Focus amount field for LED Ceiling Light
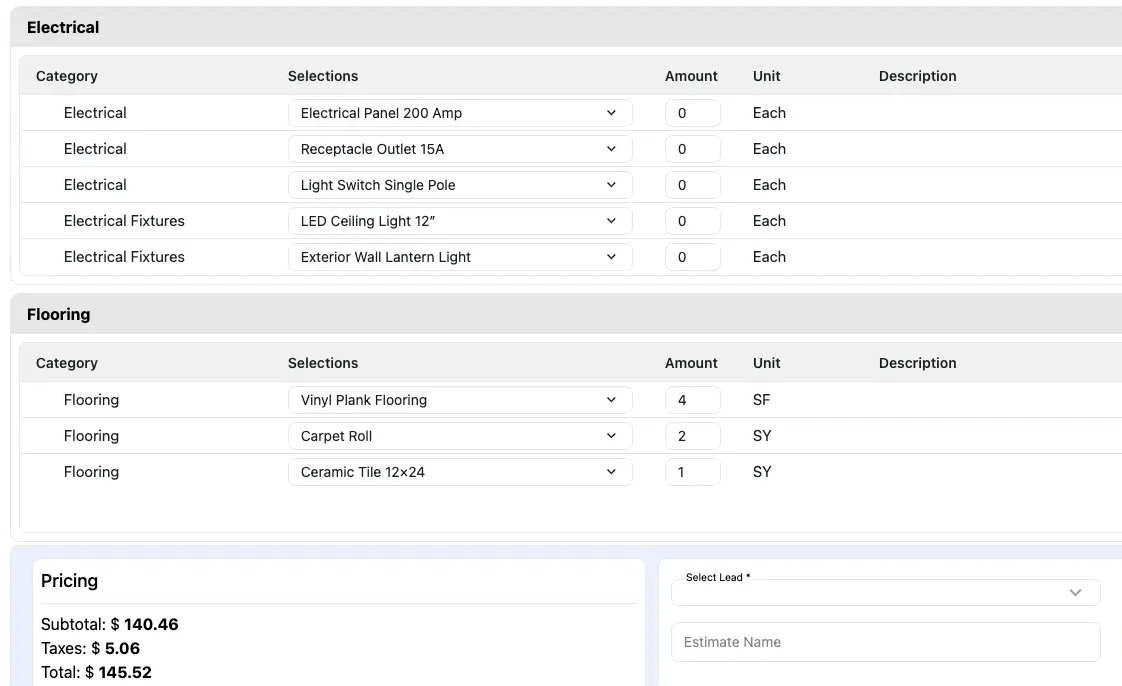This screenshot has height=686, width=1122. [692, 221]
